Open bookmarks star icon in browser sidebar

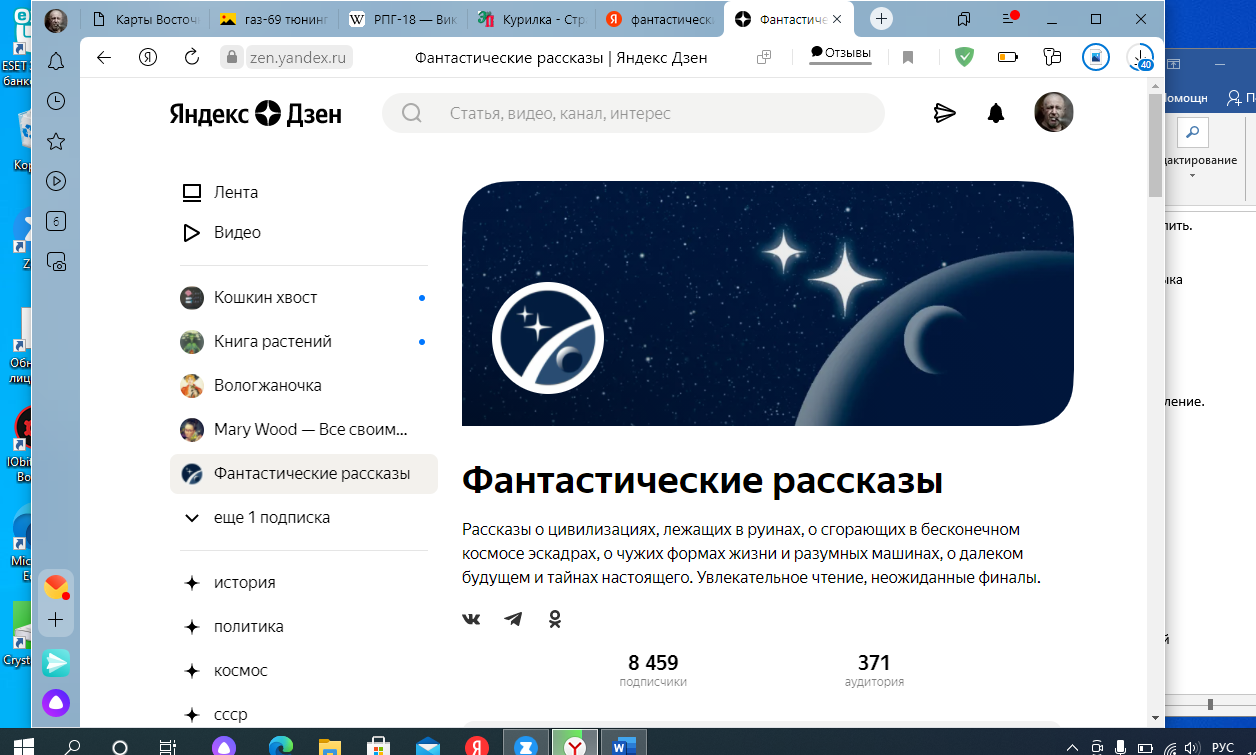click(x=56, y=141)
